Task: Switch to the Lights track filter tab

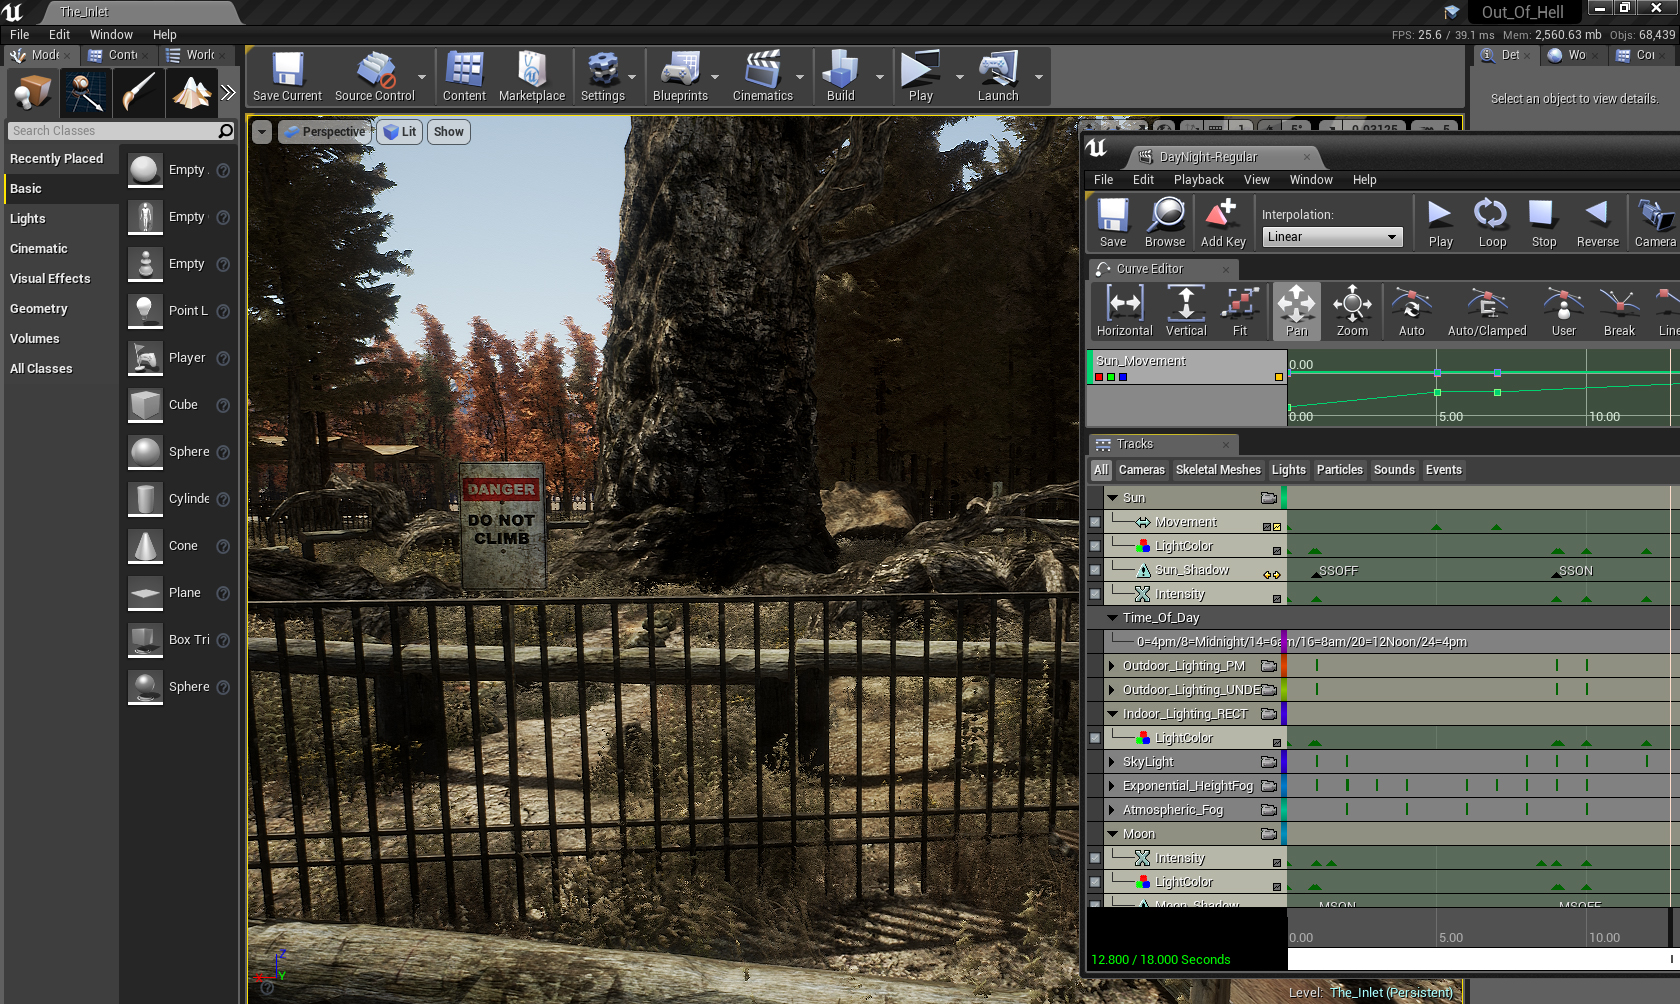Action: 1288,470
